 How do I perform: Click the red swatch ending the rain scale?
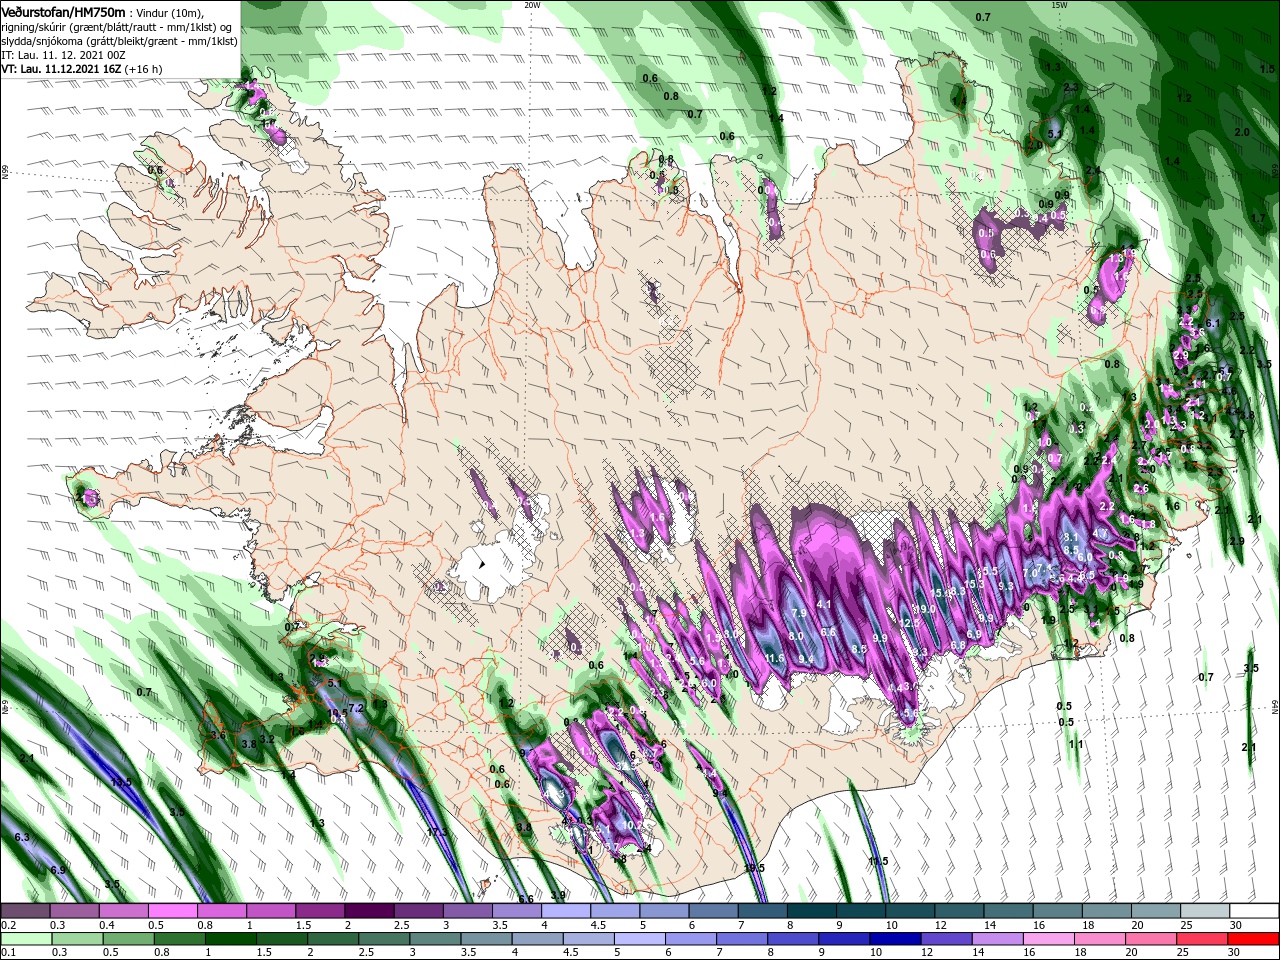tap(1255, 938)
